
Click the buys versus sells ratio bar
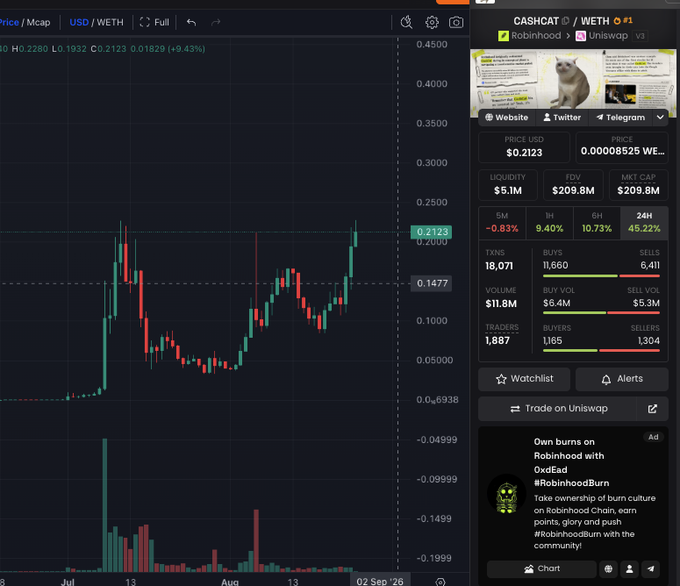[x=601, y=276]
